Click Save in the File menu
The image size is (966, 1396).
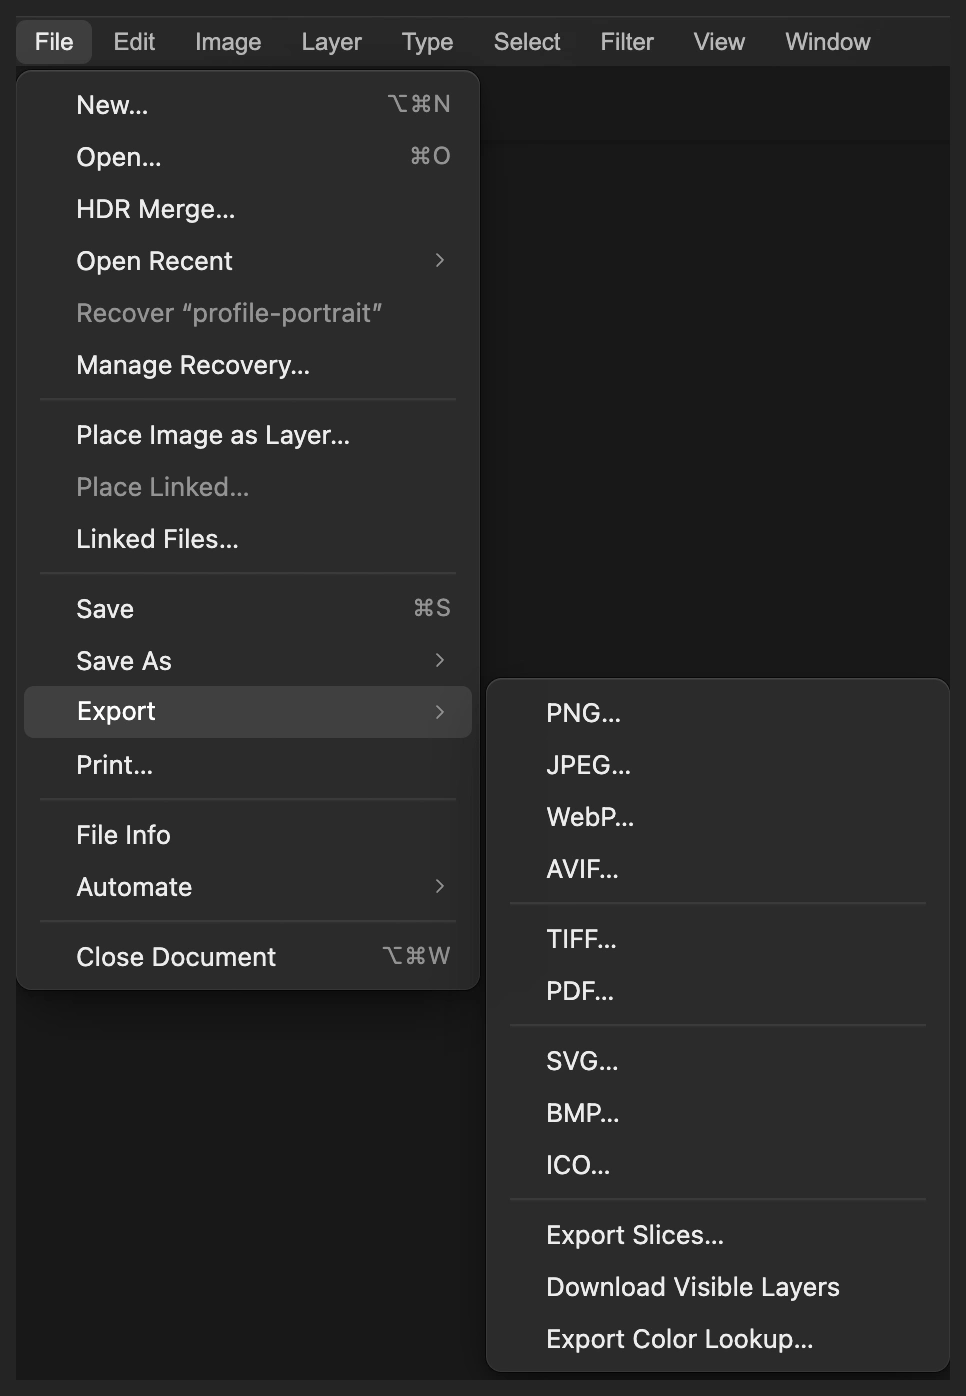tap(248, 609)
